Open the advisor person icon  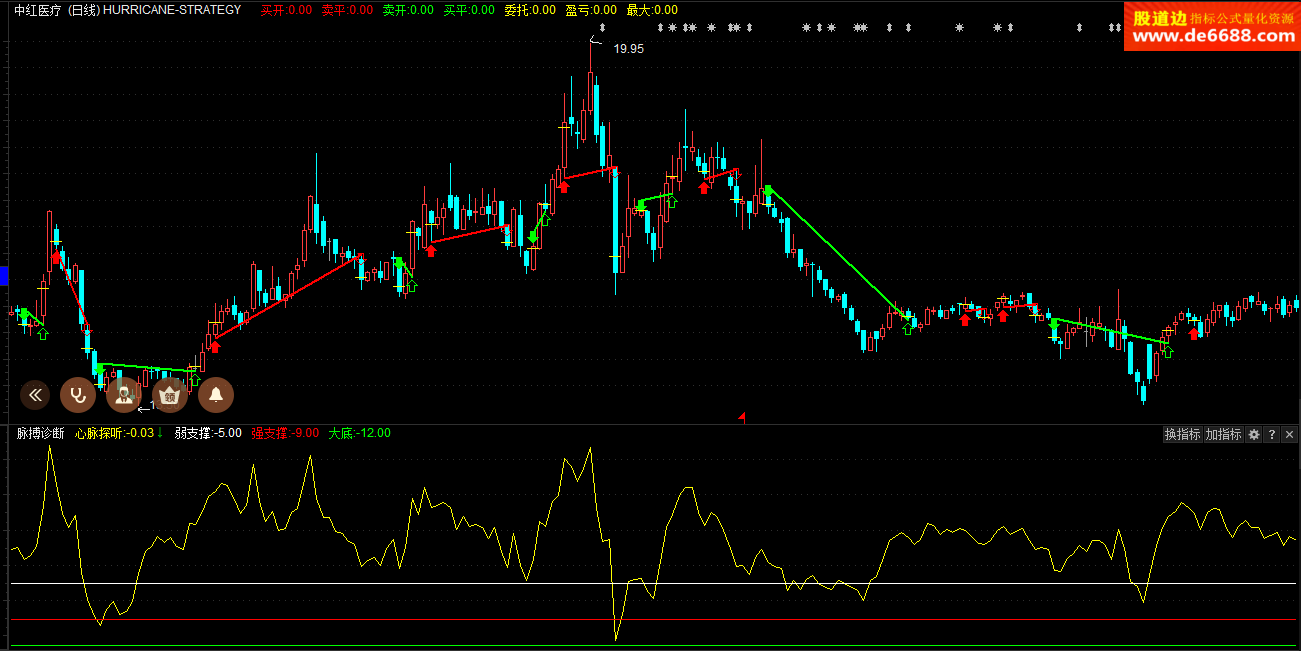[124, 395]
